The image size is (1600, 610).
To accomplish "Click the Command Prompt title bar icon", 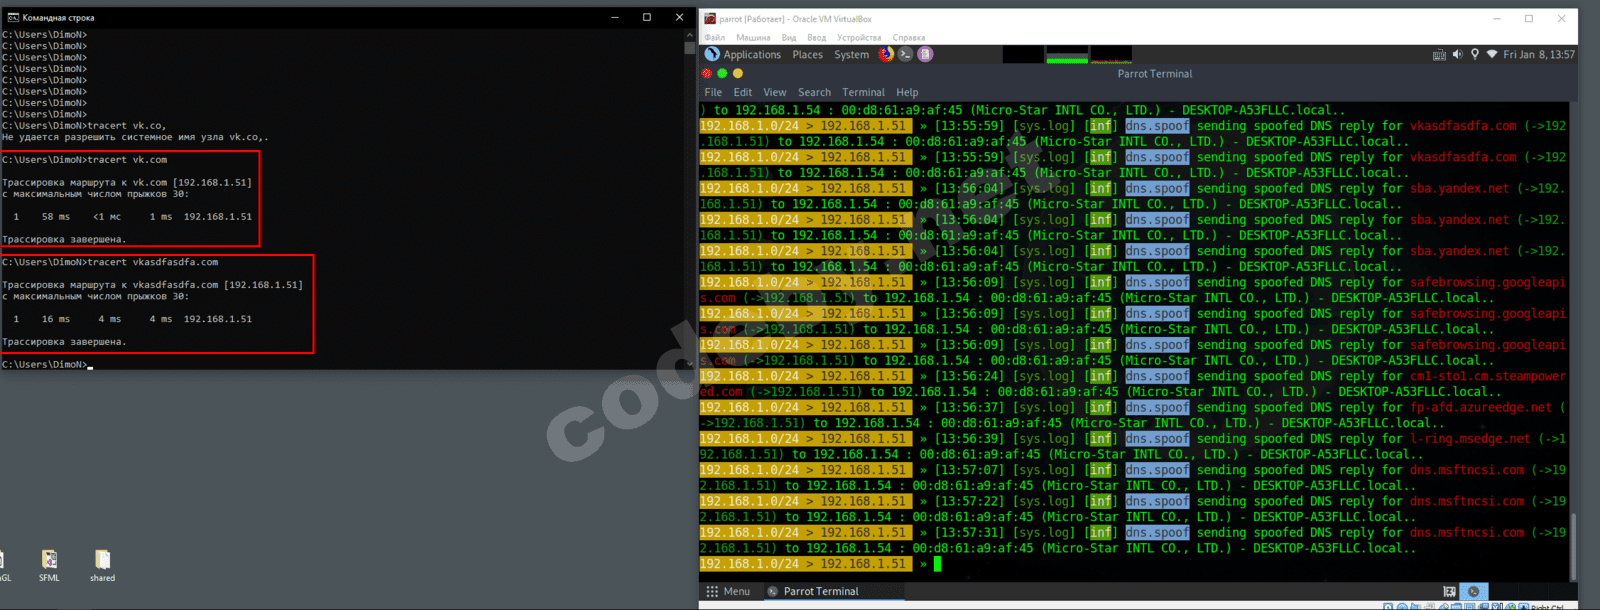I will pos(13,17).
